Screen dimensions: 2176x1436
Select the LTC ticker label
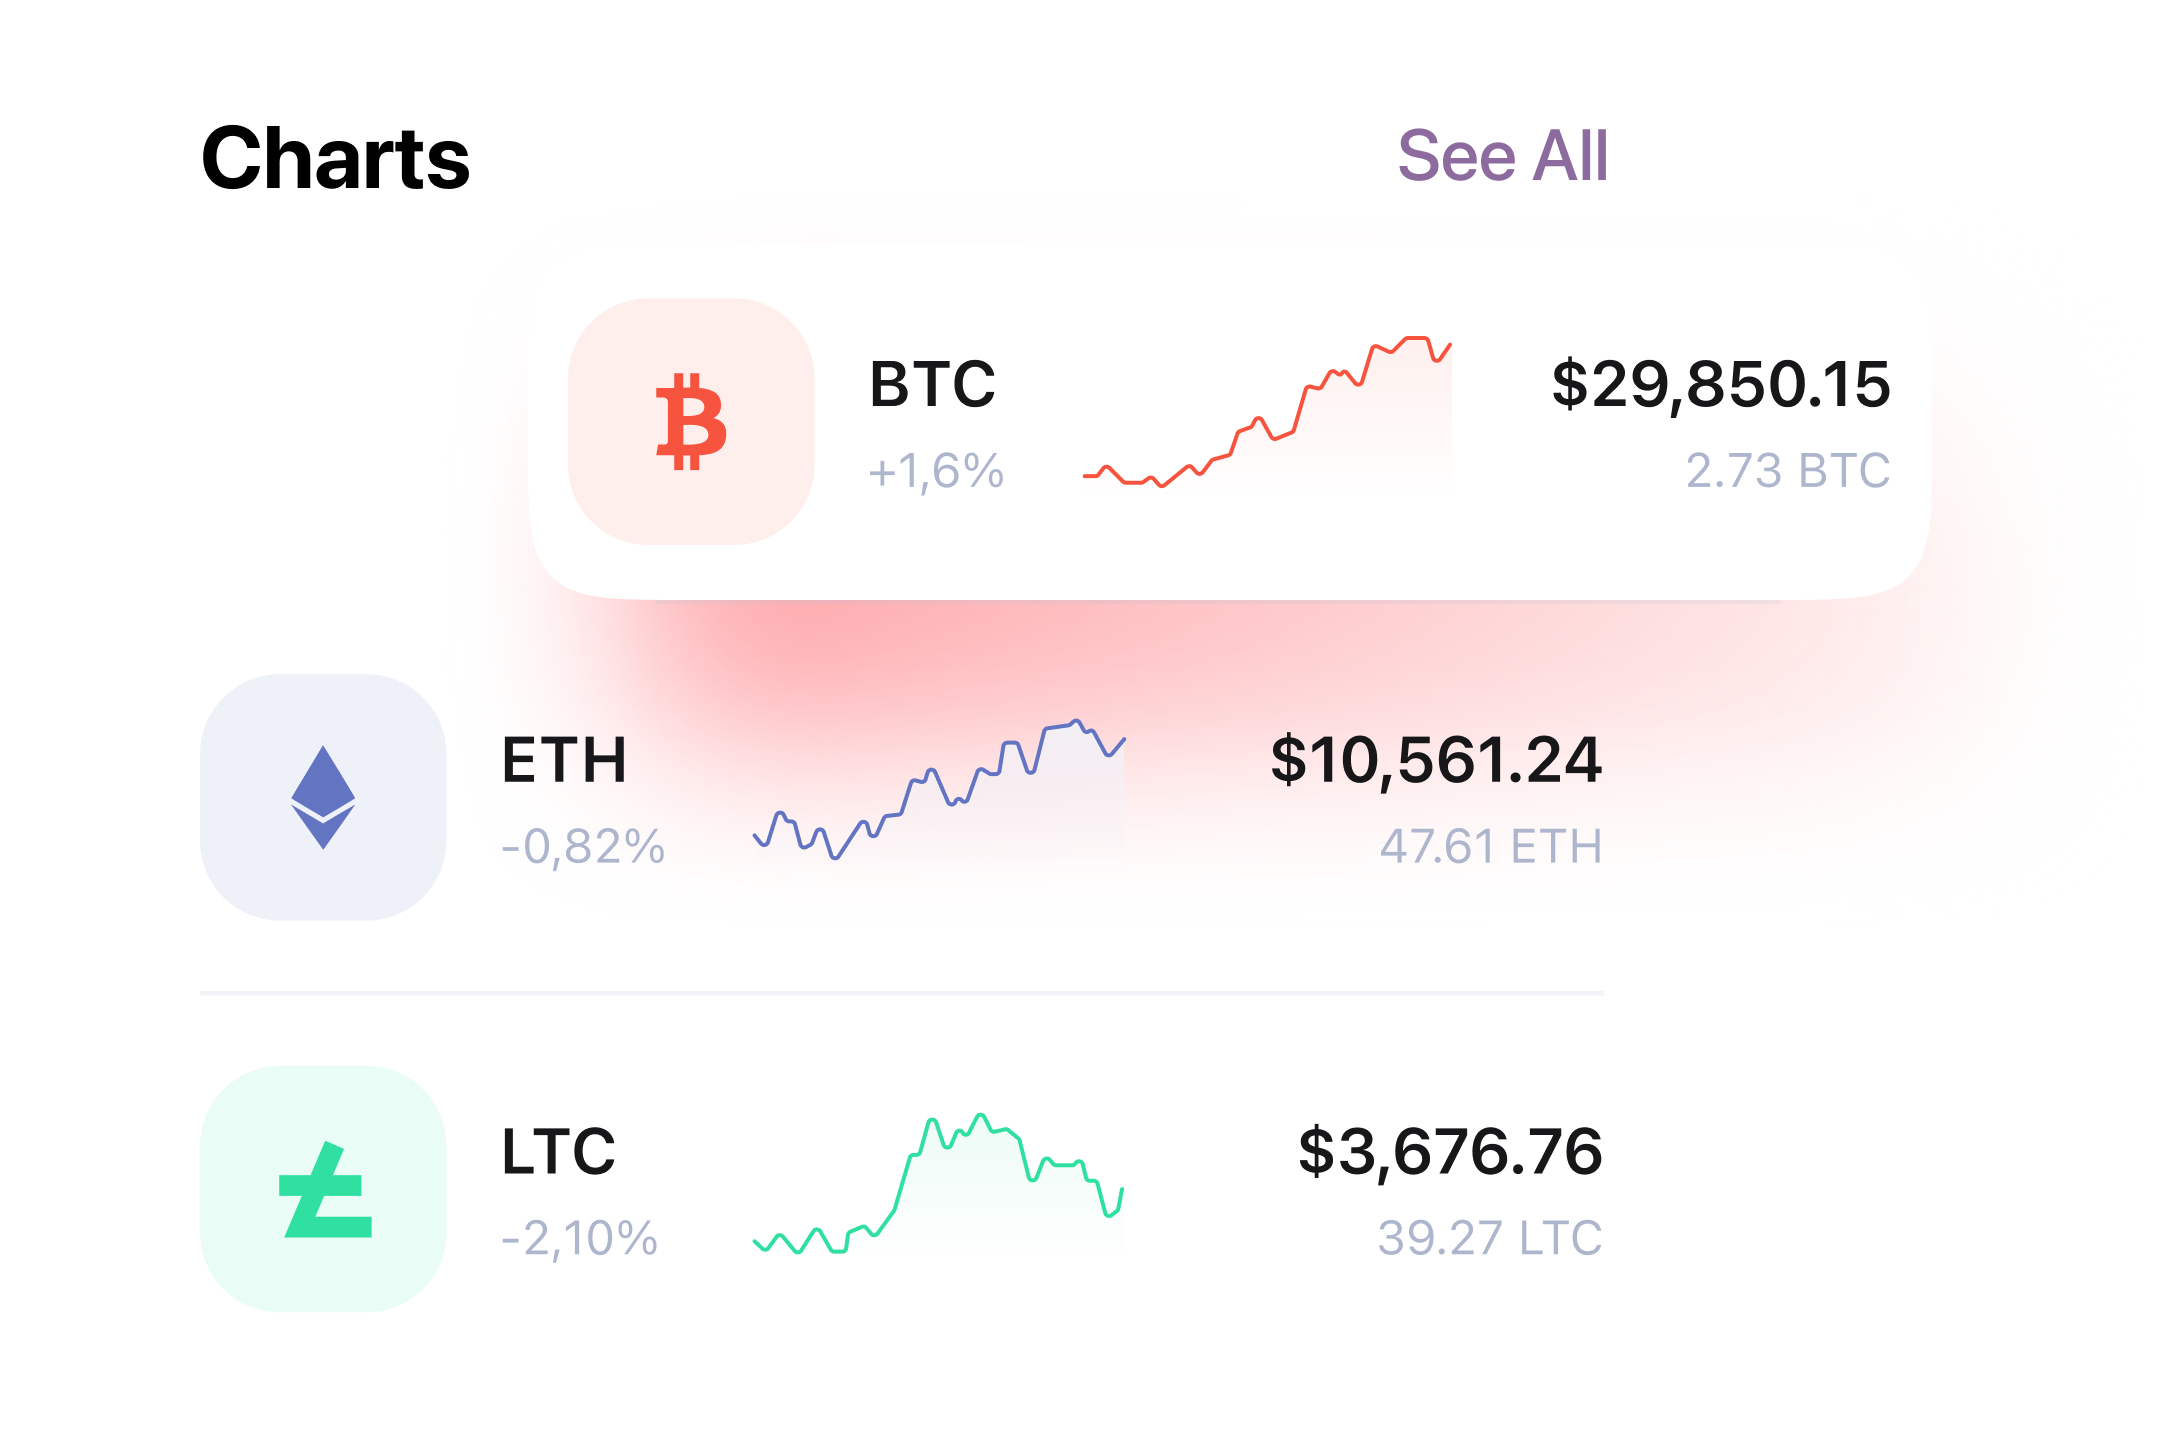pos(558,1152)
